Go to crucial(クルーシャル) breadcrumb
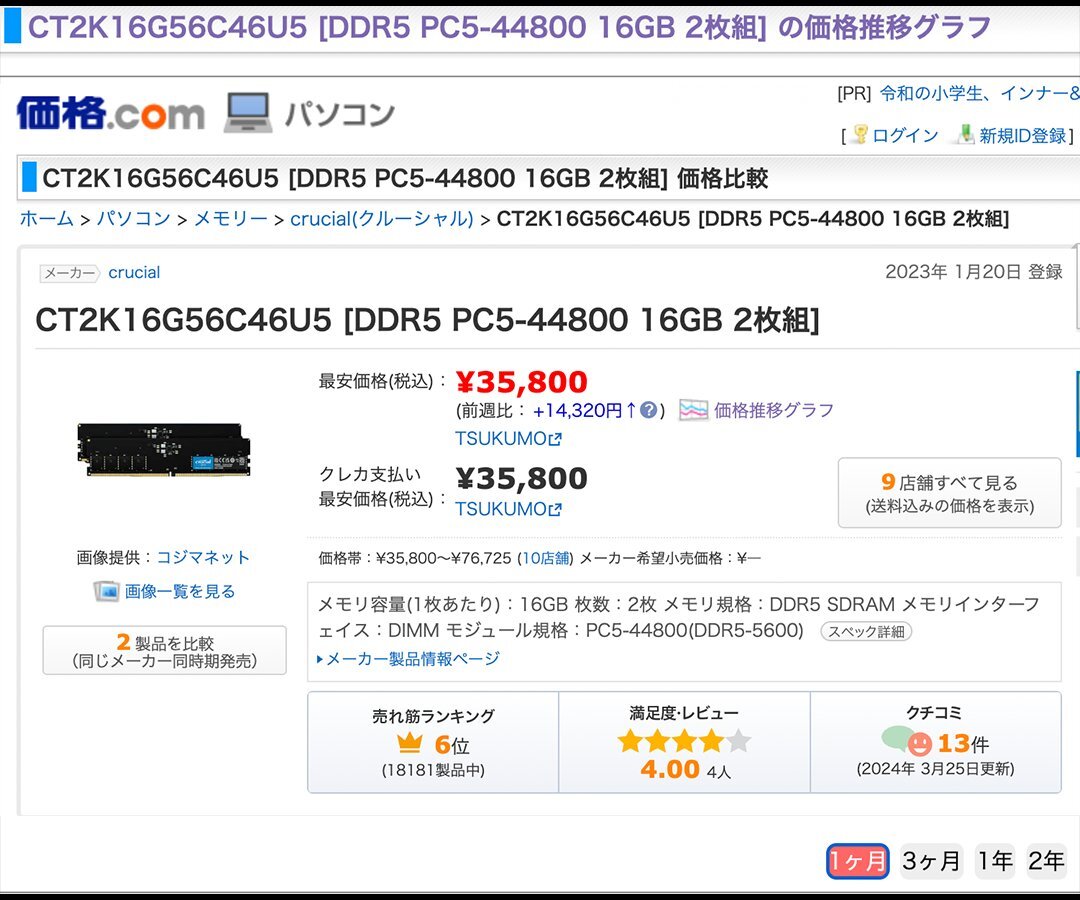1080x900 pixels. pyautogui.click(x=382, y=219)
